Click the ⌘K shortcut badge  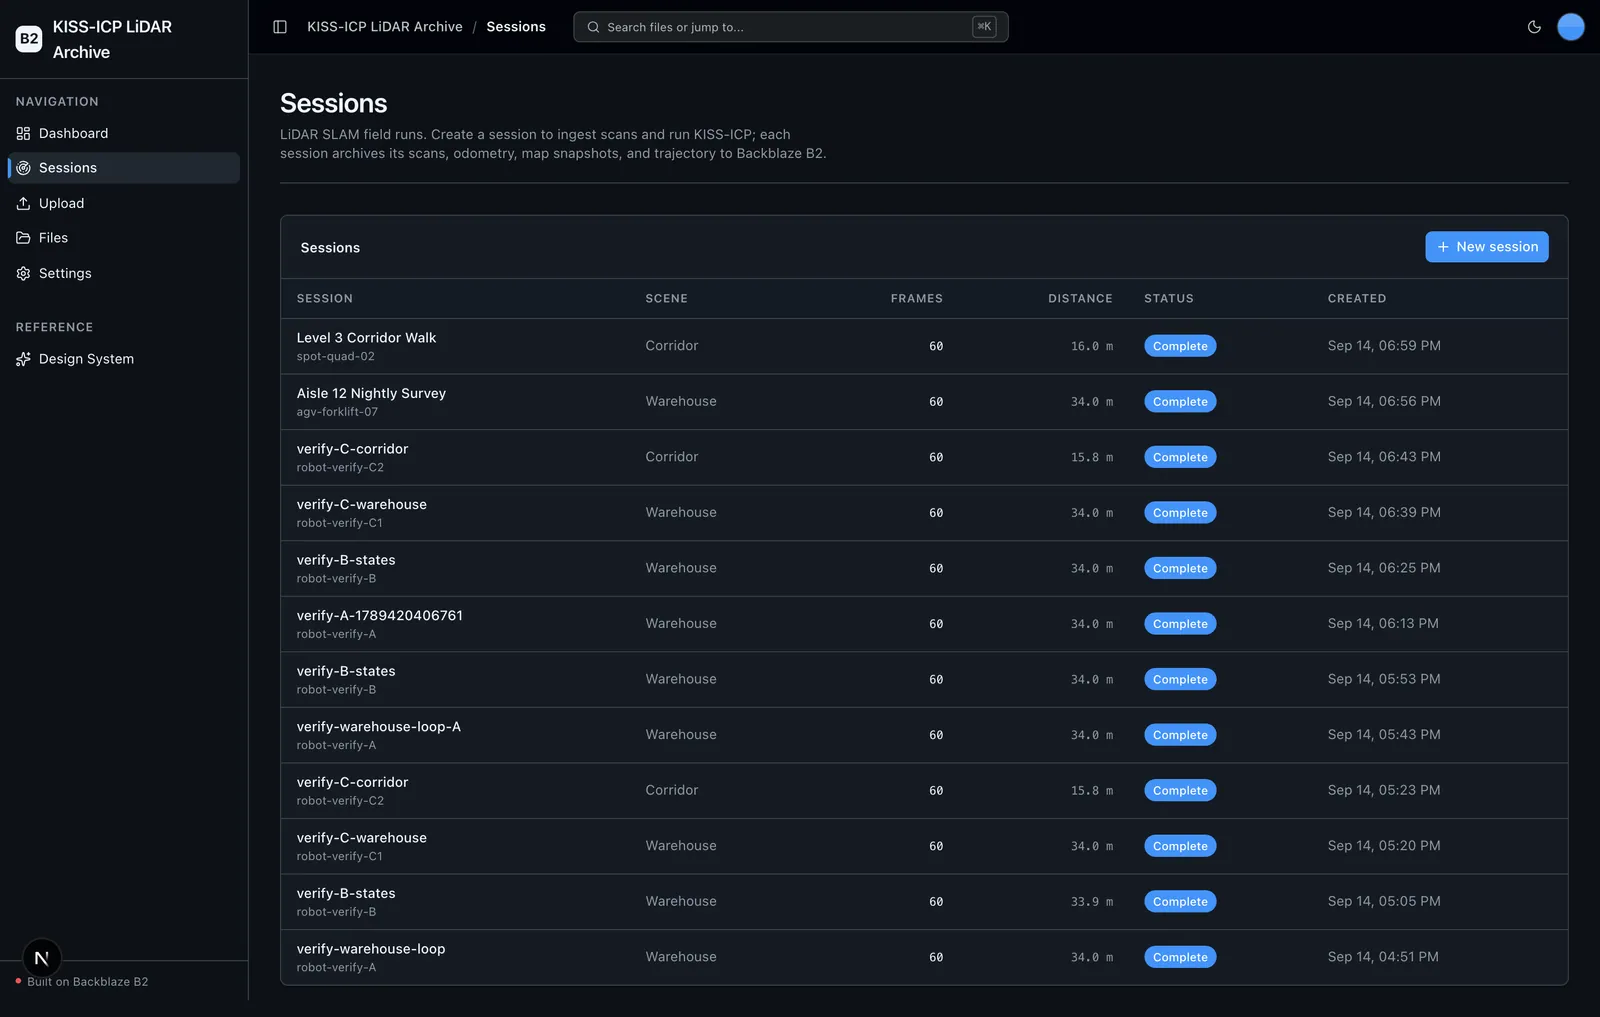(984, 27)
